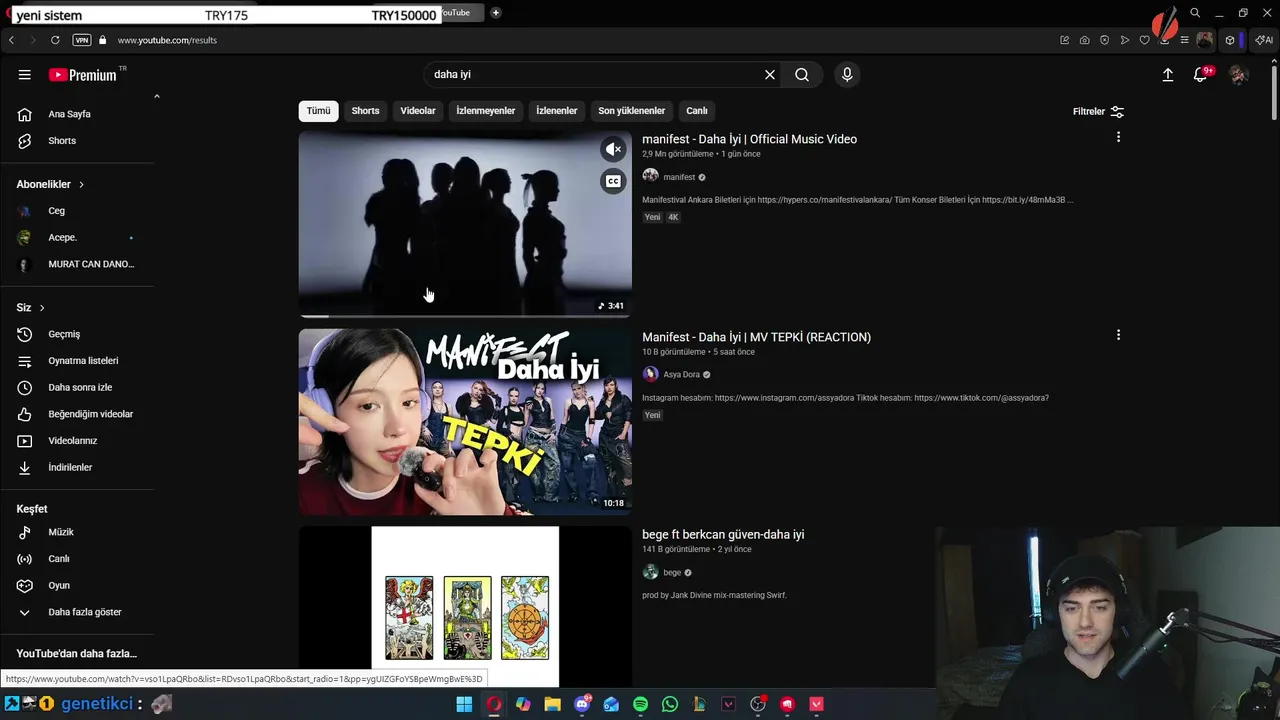This screenshot has width=1280, height=720.
Task: Expand Abonelikler subscriptions section
Action: pyautogui.click(x=50, y=184)
